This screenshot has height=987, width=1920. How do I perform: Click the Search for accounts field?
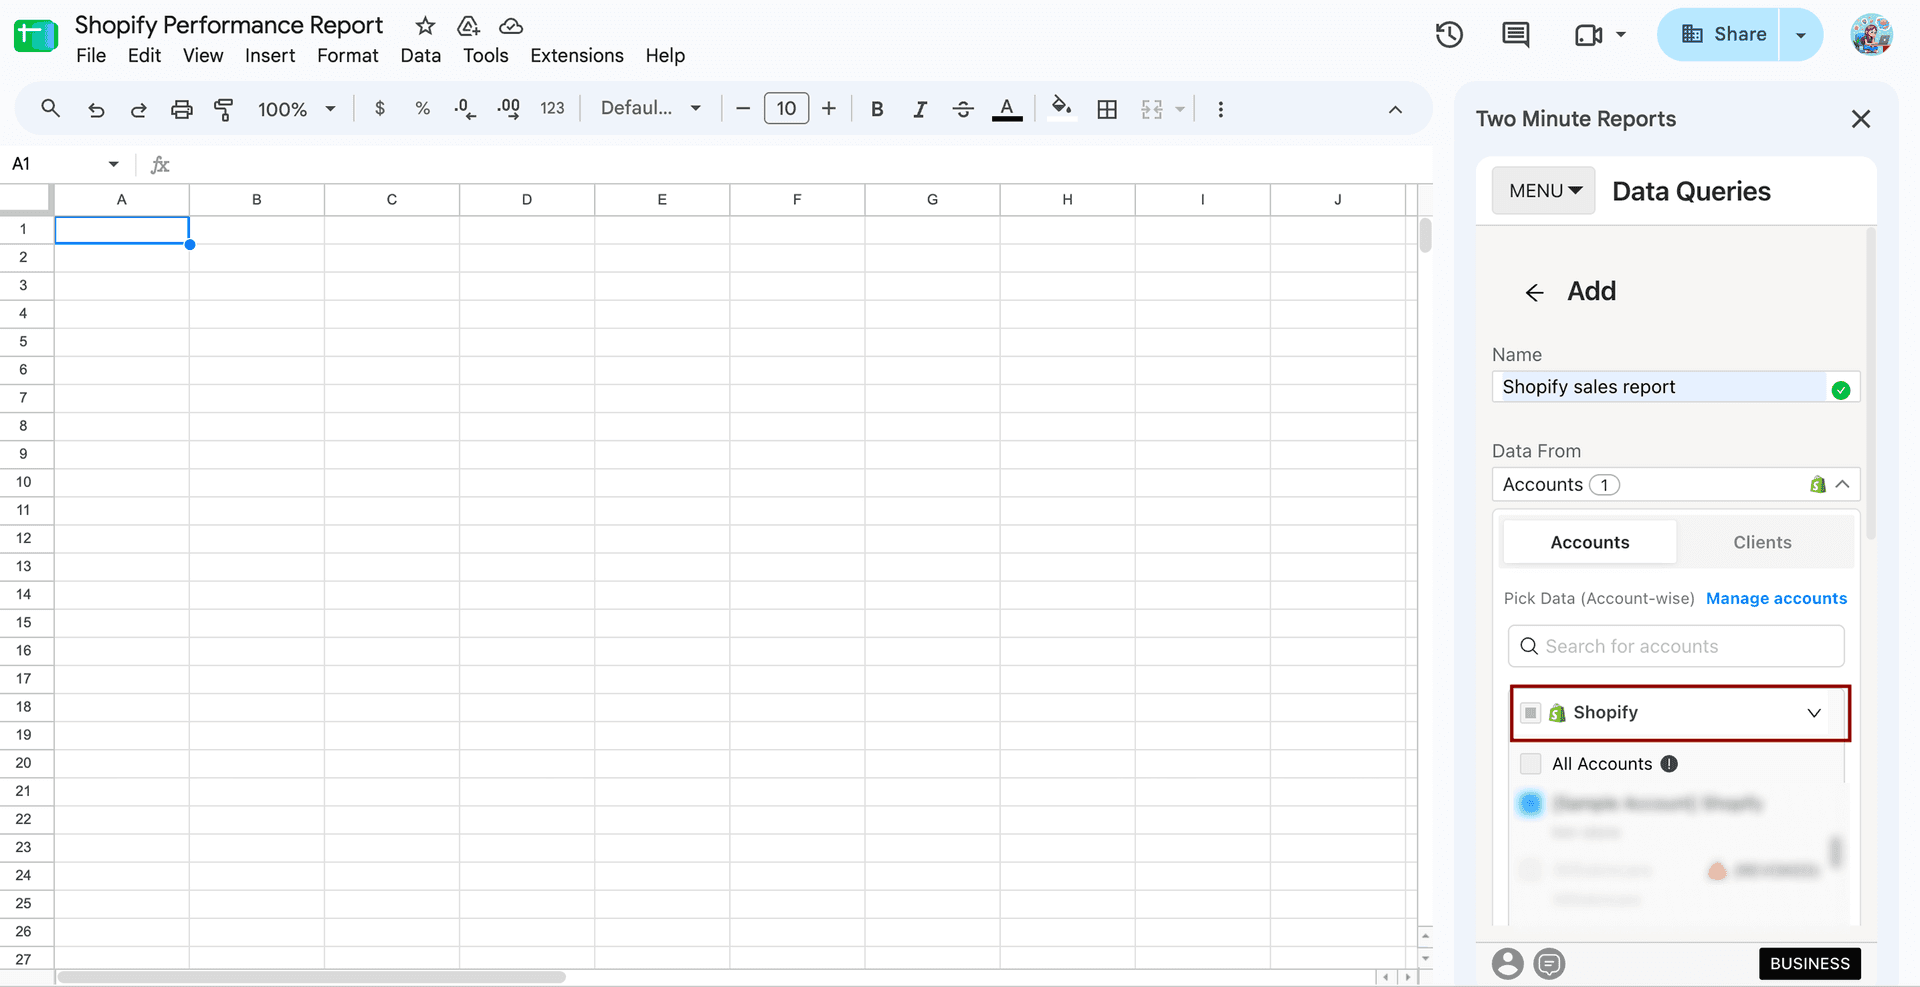pos(1676,646)
